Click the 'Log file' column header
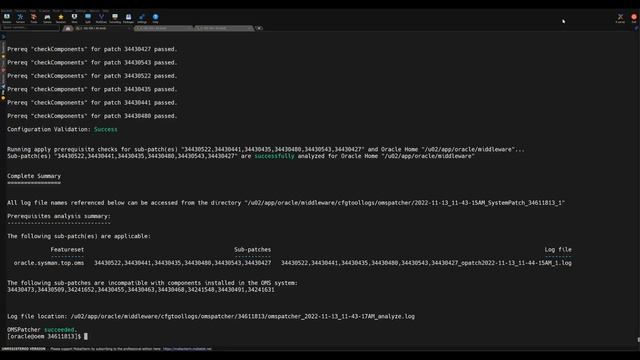Screen dimensions: 640x360 coord(558,249)
